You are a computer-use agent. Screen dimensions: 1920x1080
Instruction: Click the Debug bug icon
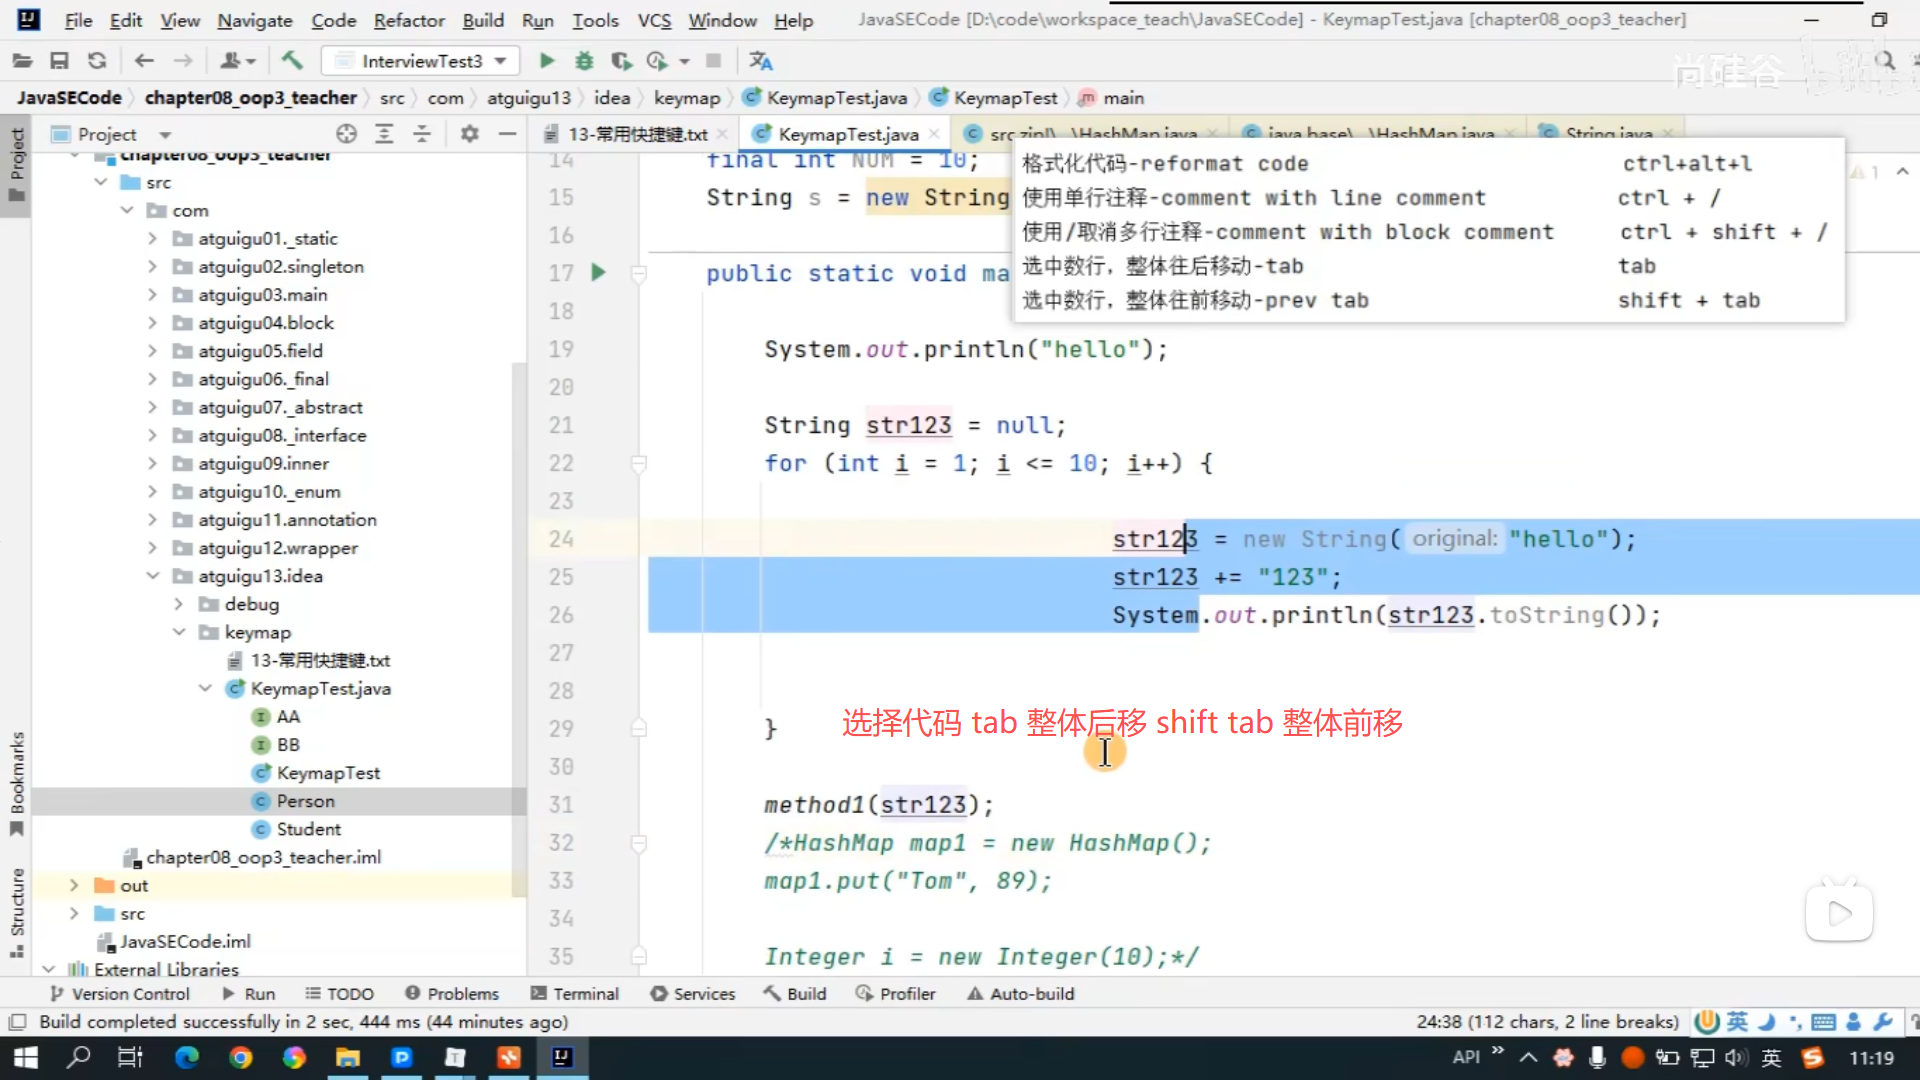click(584, 61)
